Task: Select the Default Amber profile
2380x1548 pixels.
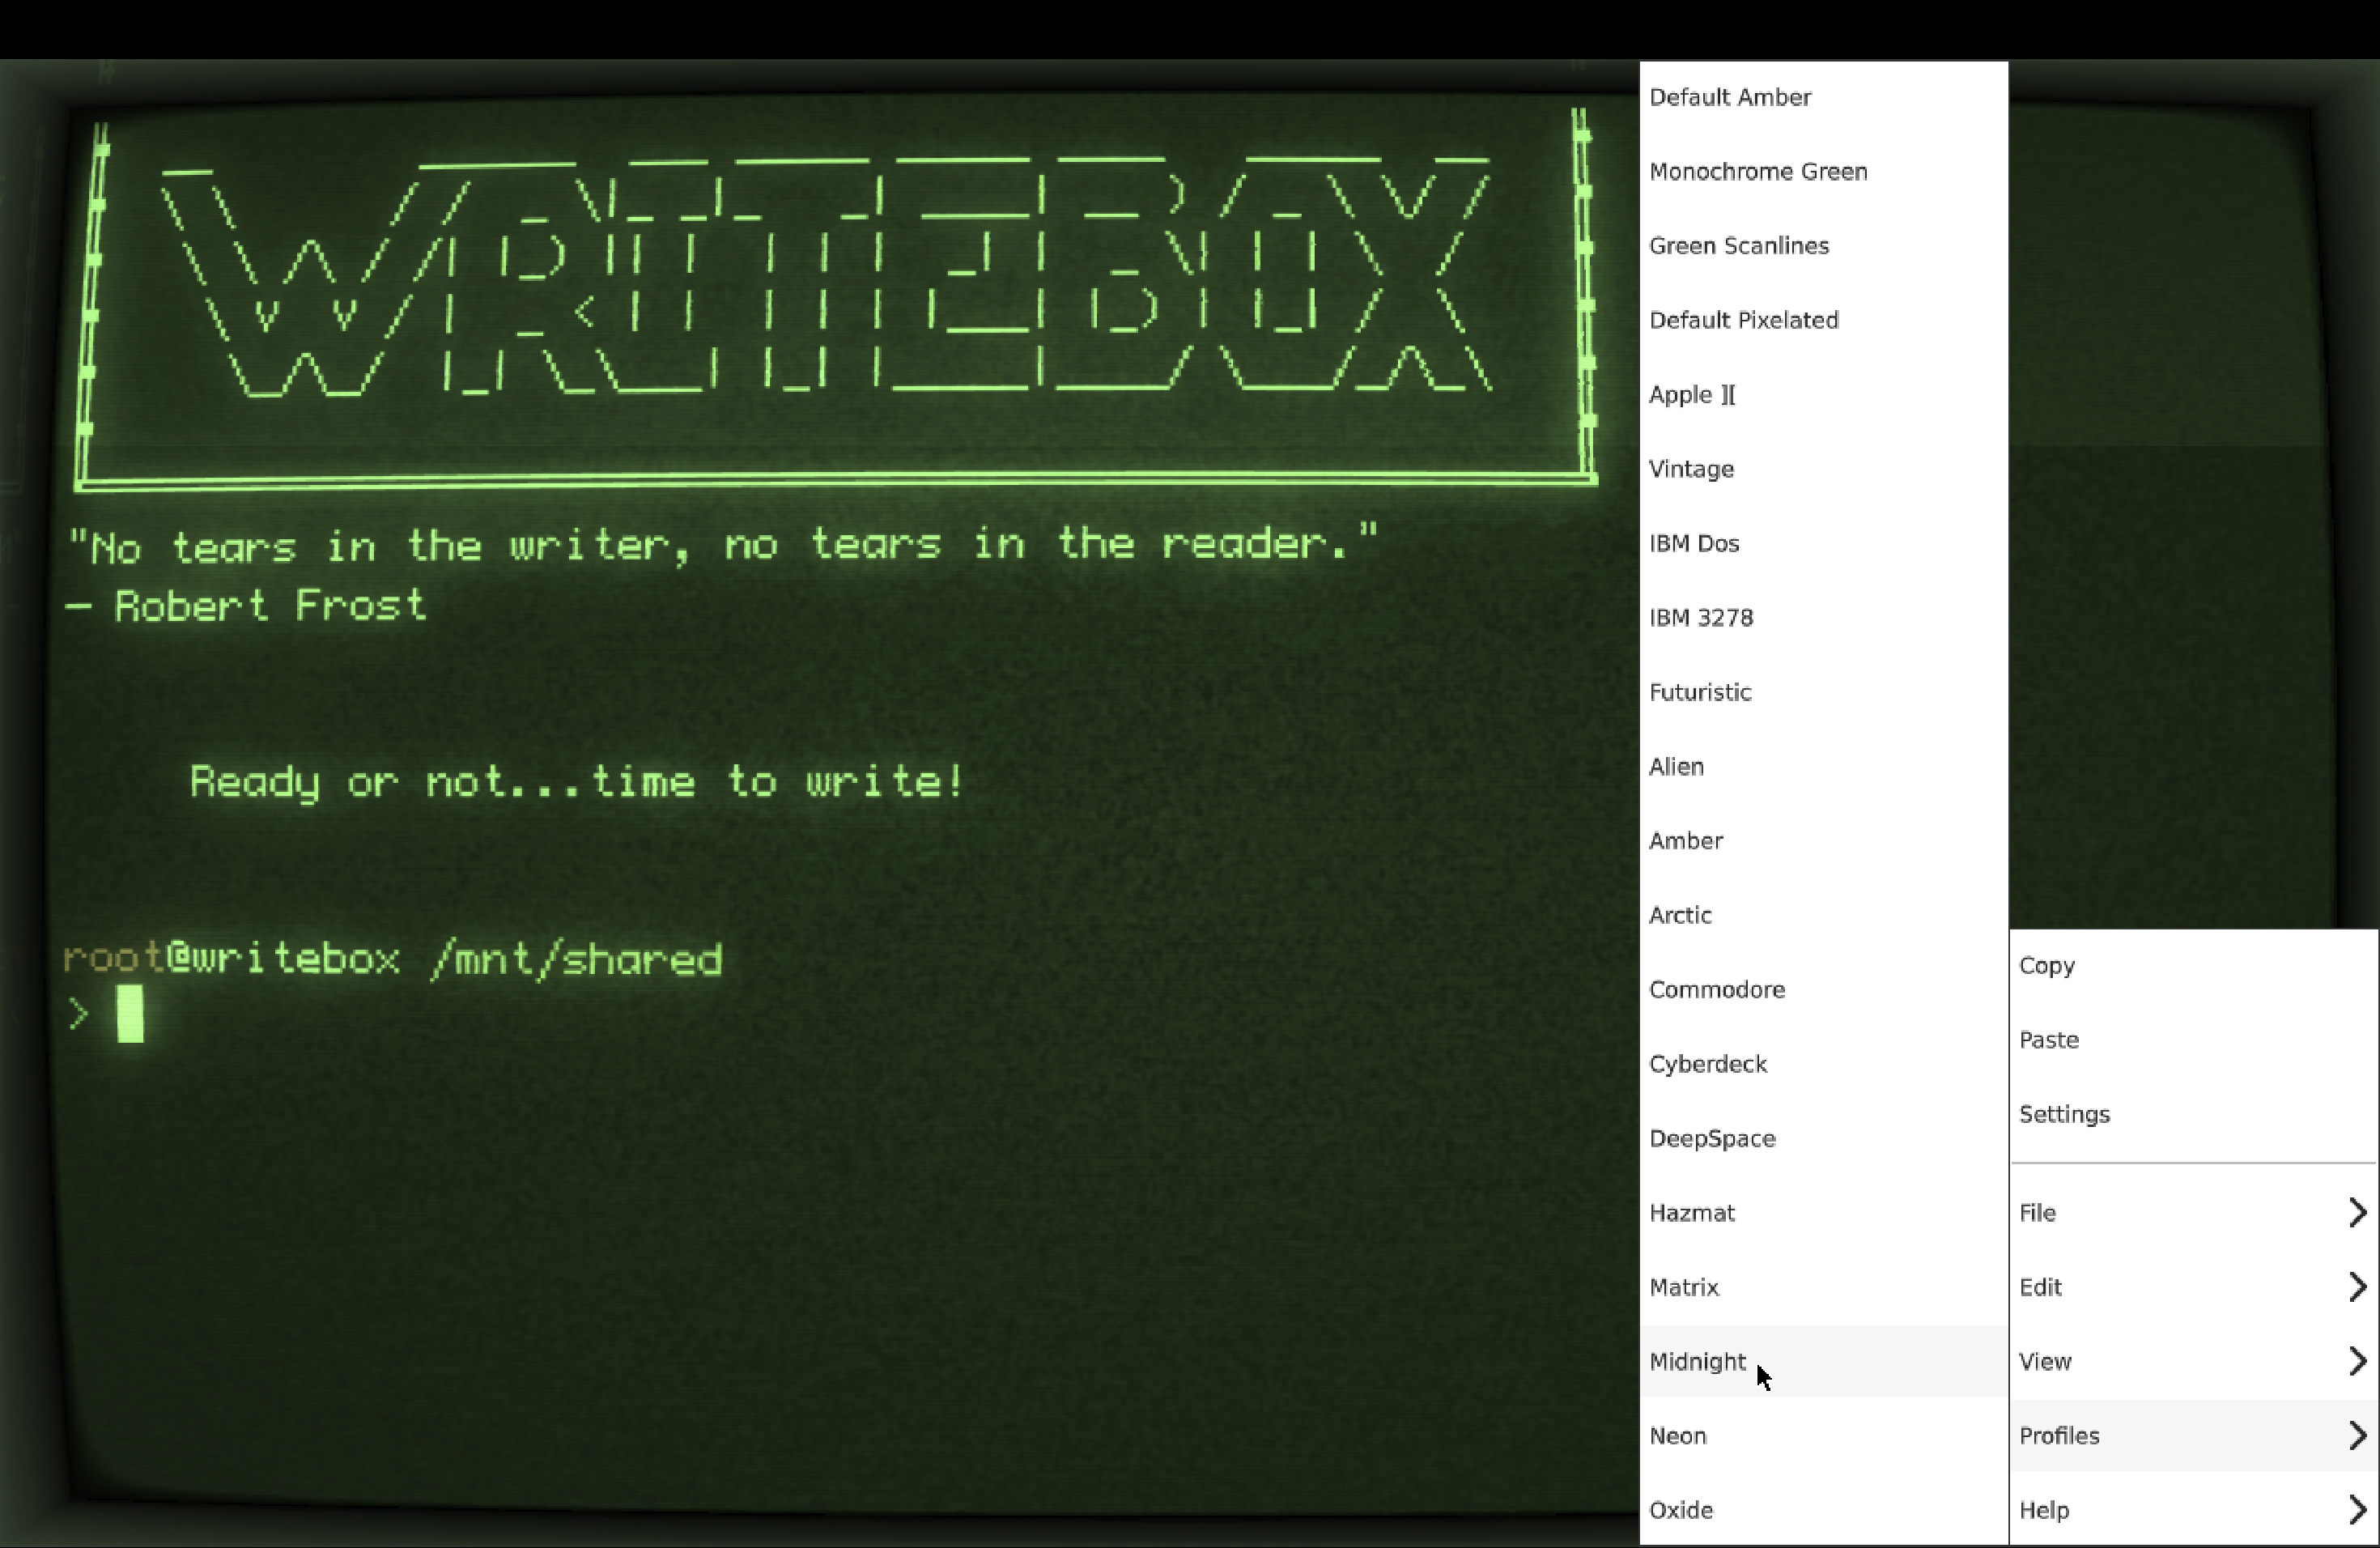Action: pyautogui.click(x=1823, y=97)
